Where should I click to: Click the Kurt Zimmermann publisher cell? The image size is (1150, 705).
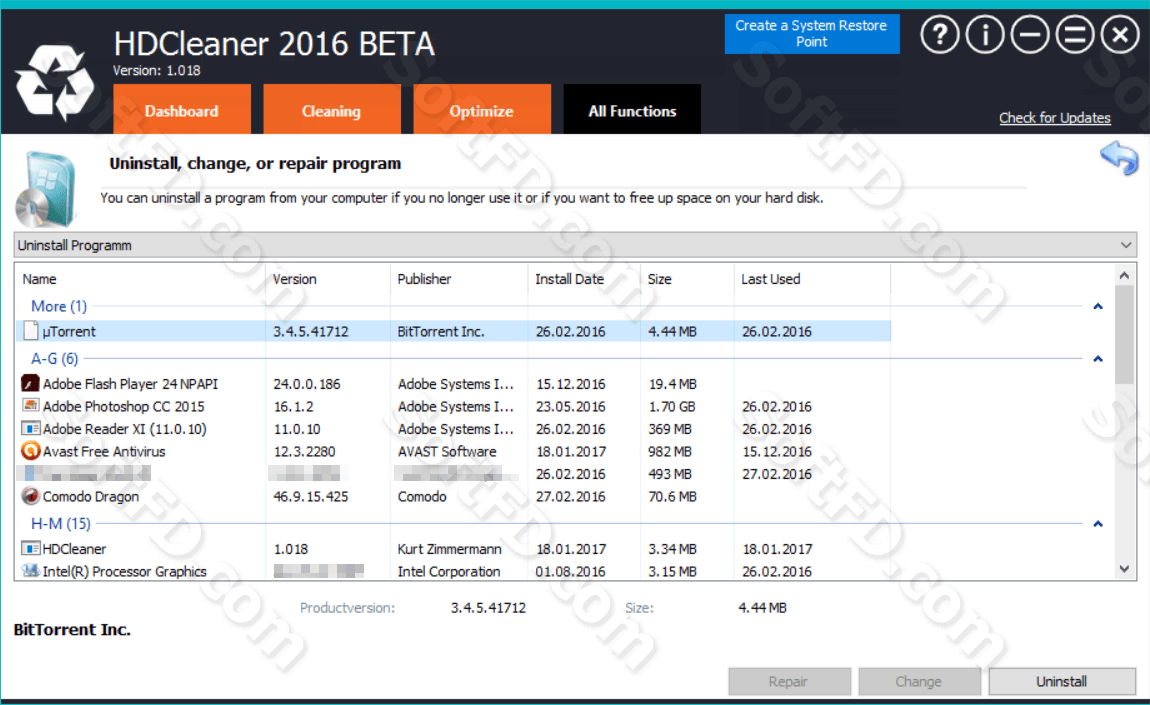pos(450,549)
